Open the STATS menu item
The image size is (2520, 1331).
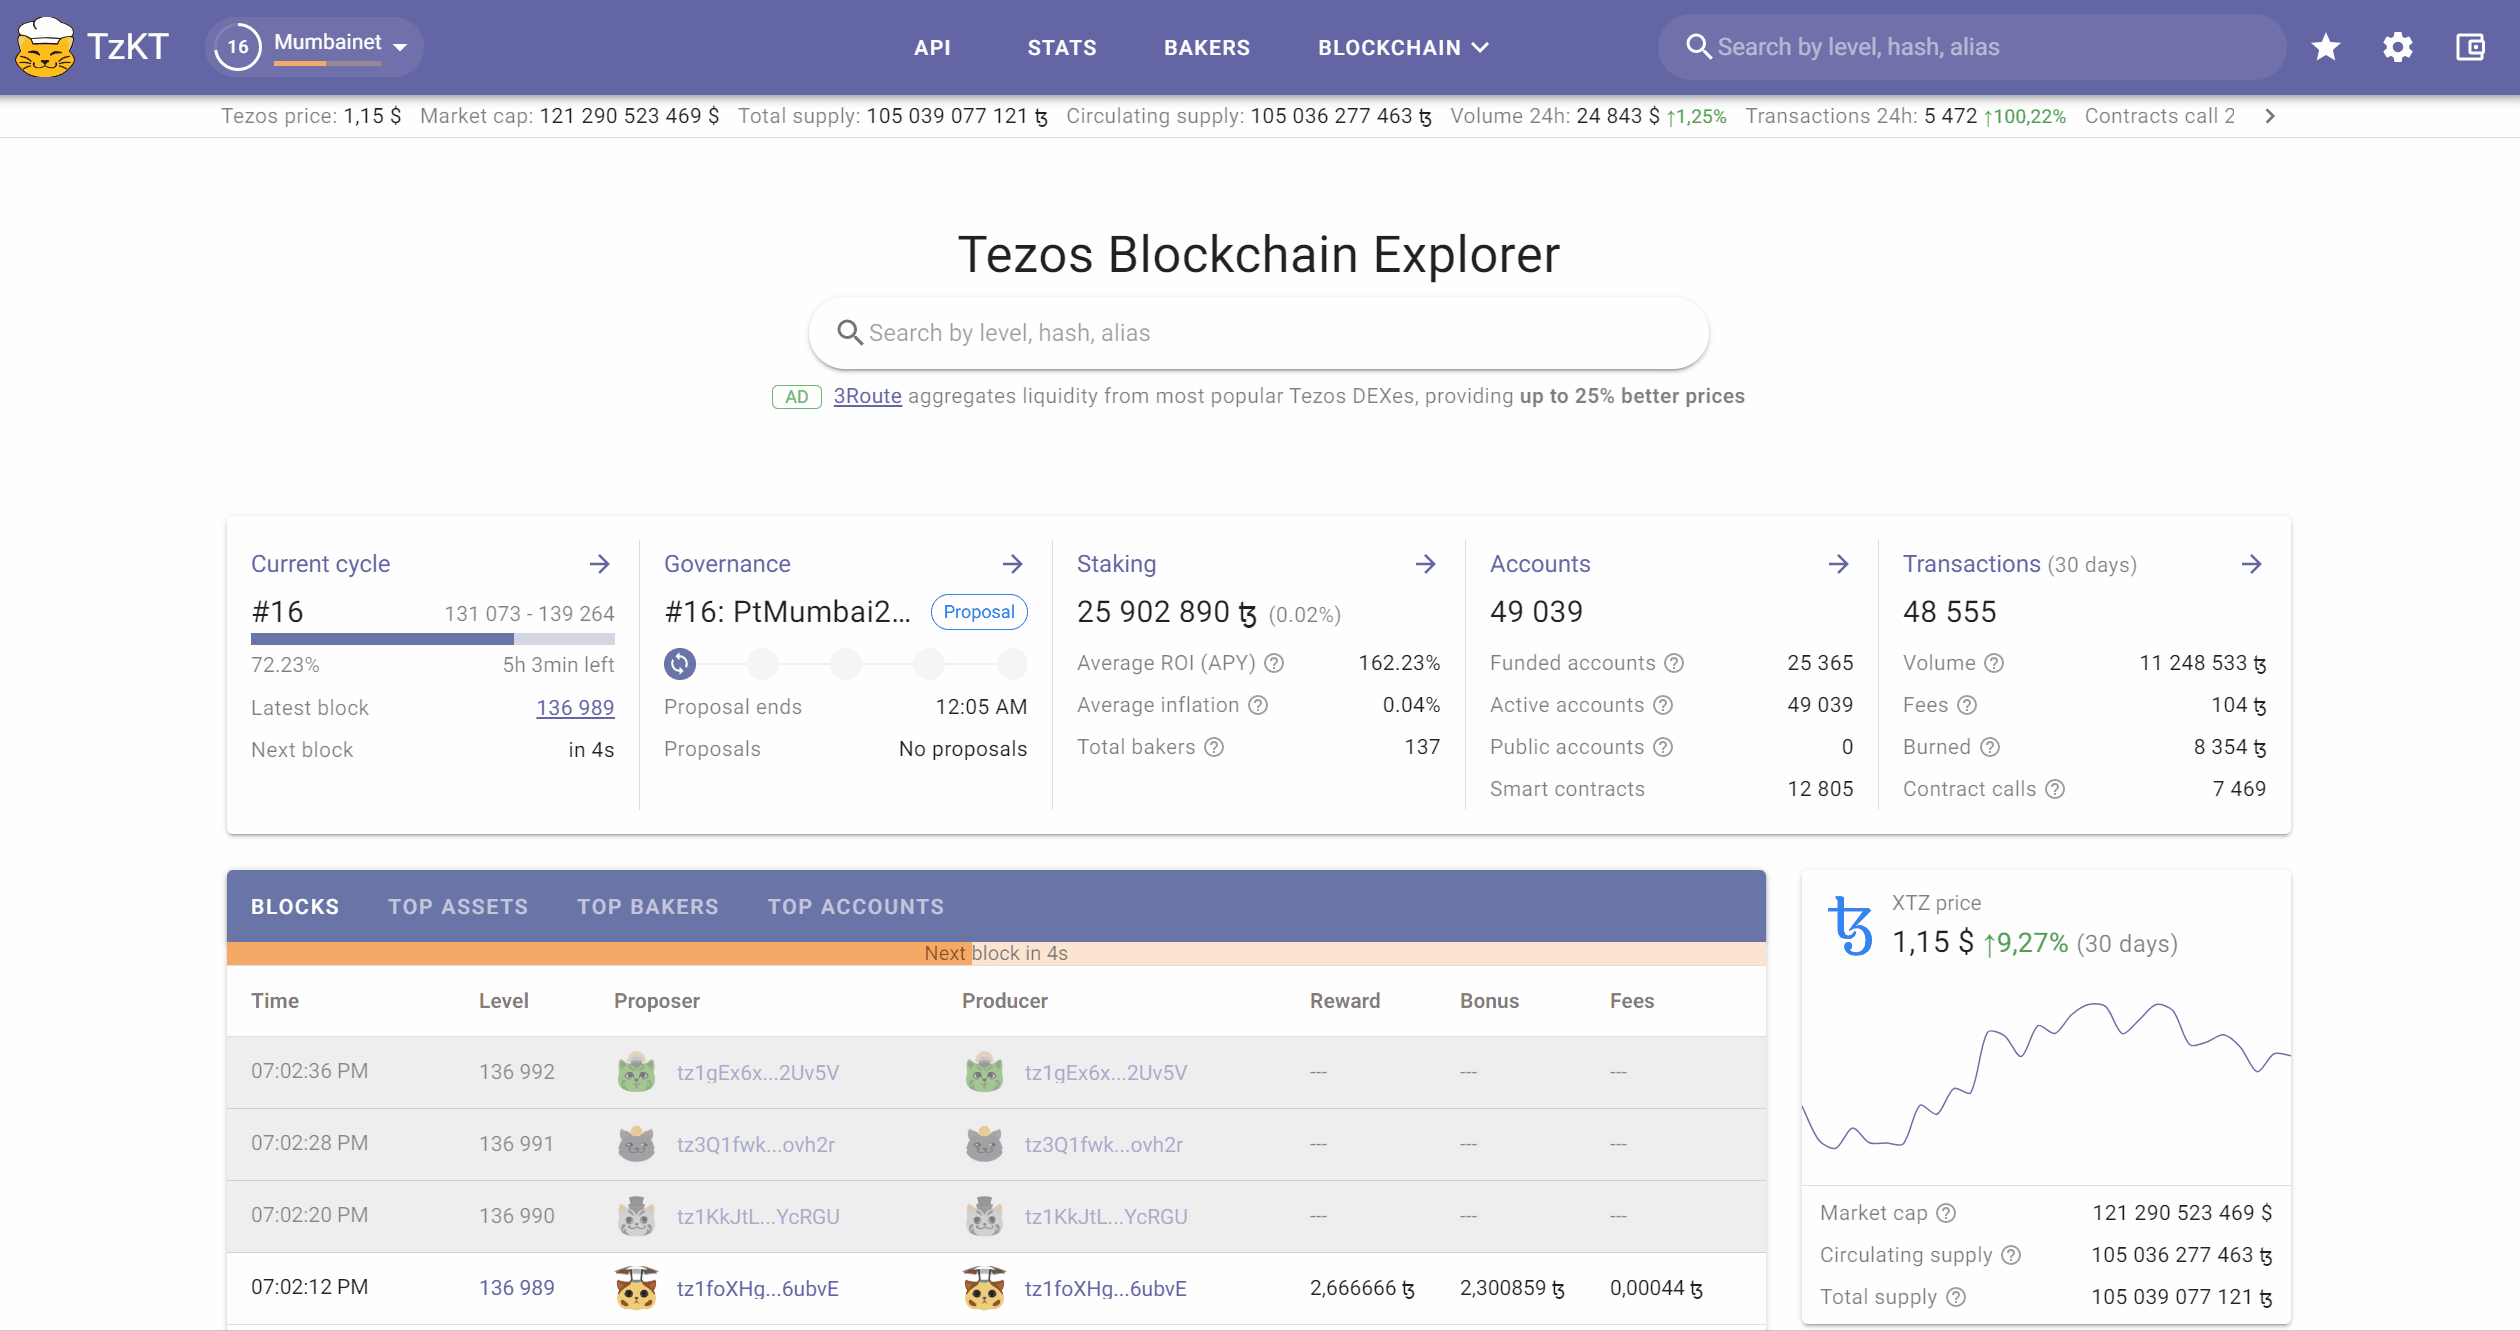[1062, 47]
